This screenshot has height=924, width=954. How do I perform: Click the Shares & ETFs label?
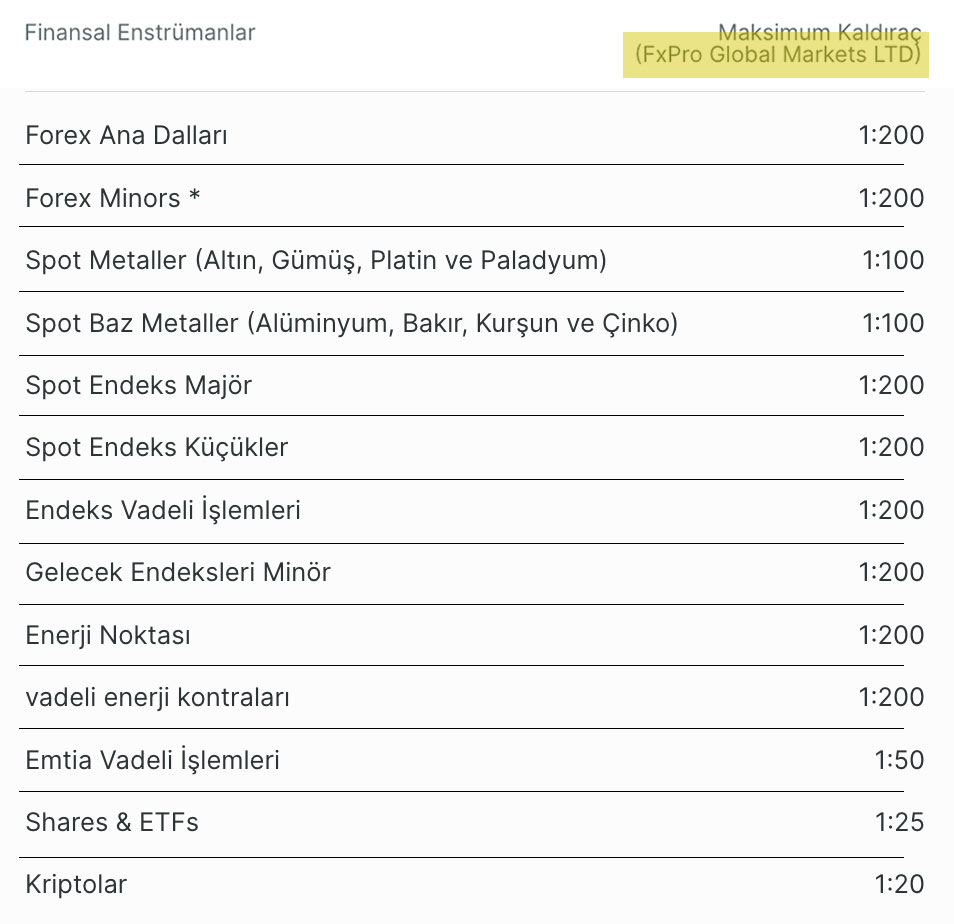click(112, 822)
